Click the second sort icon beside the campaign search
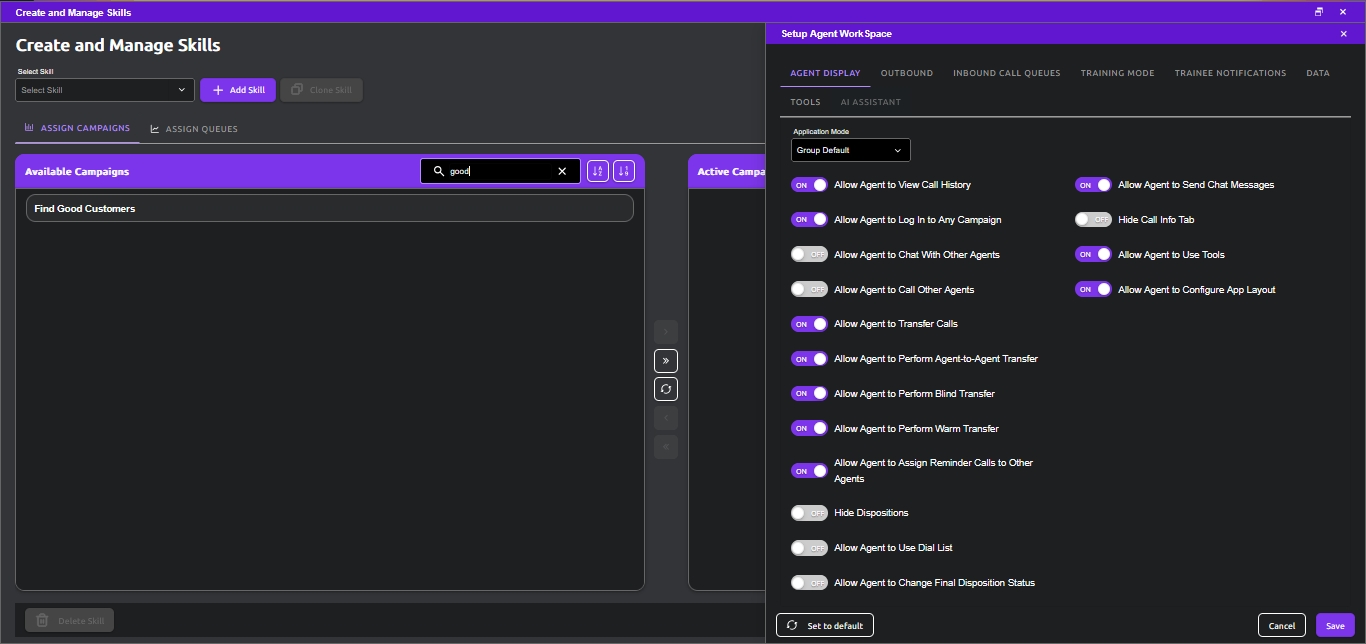Screen dimensions: 1366x644 click(624, 171)
